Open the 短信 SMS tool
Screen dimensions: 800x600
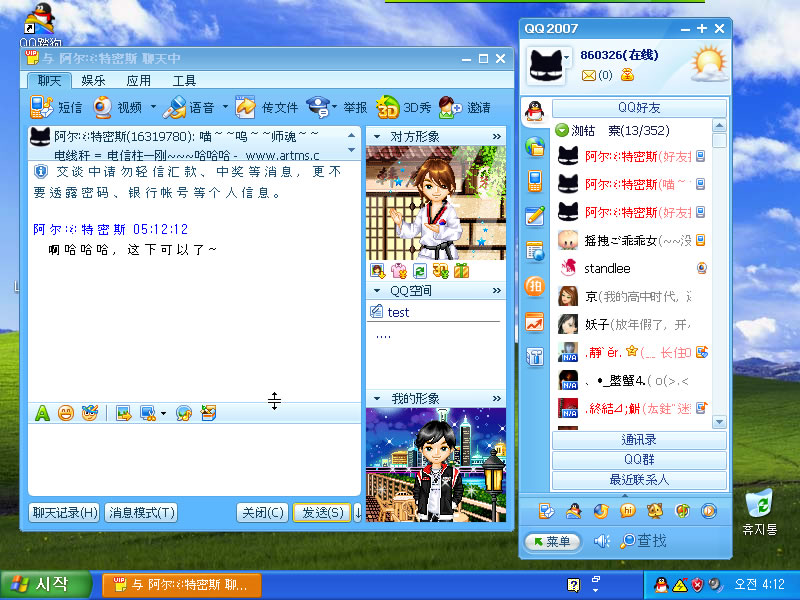(x=56, y=108)
